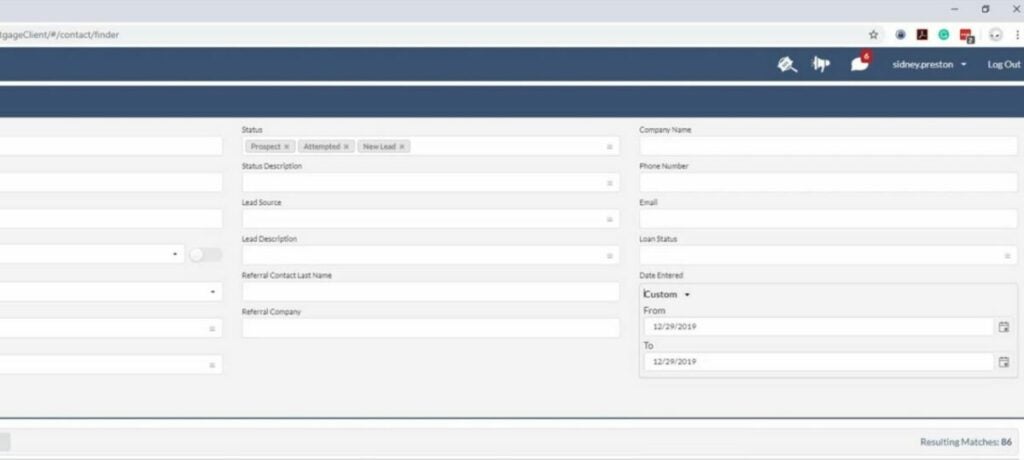The width and height of the screenshot is (1024, 460).
Task: Click Log Out link
Action: coord(1004,64)
